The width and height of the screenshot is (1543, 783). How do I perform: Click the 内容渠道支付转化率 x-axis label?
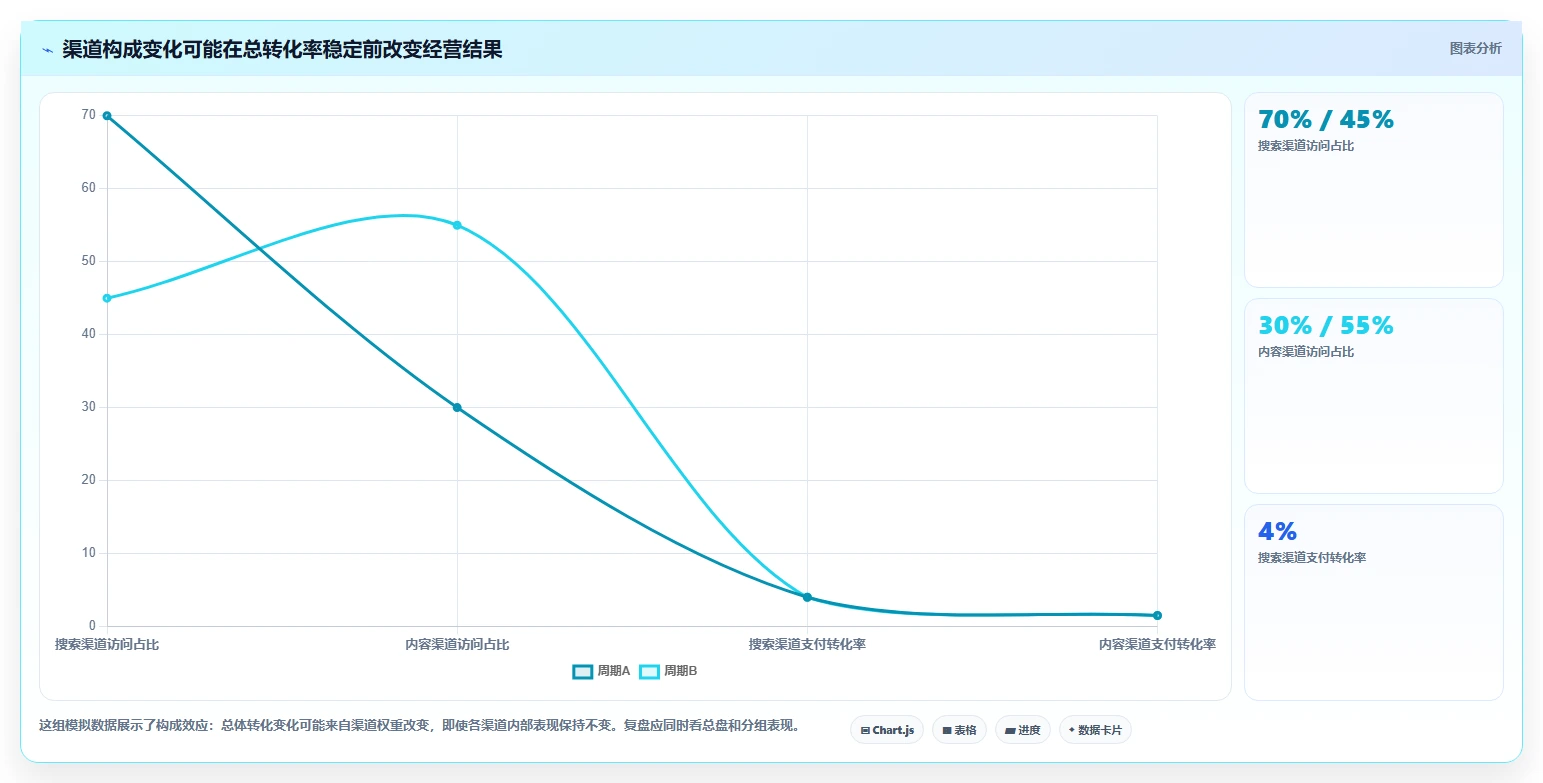pos(1157,644)
